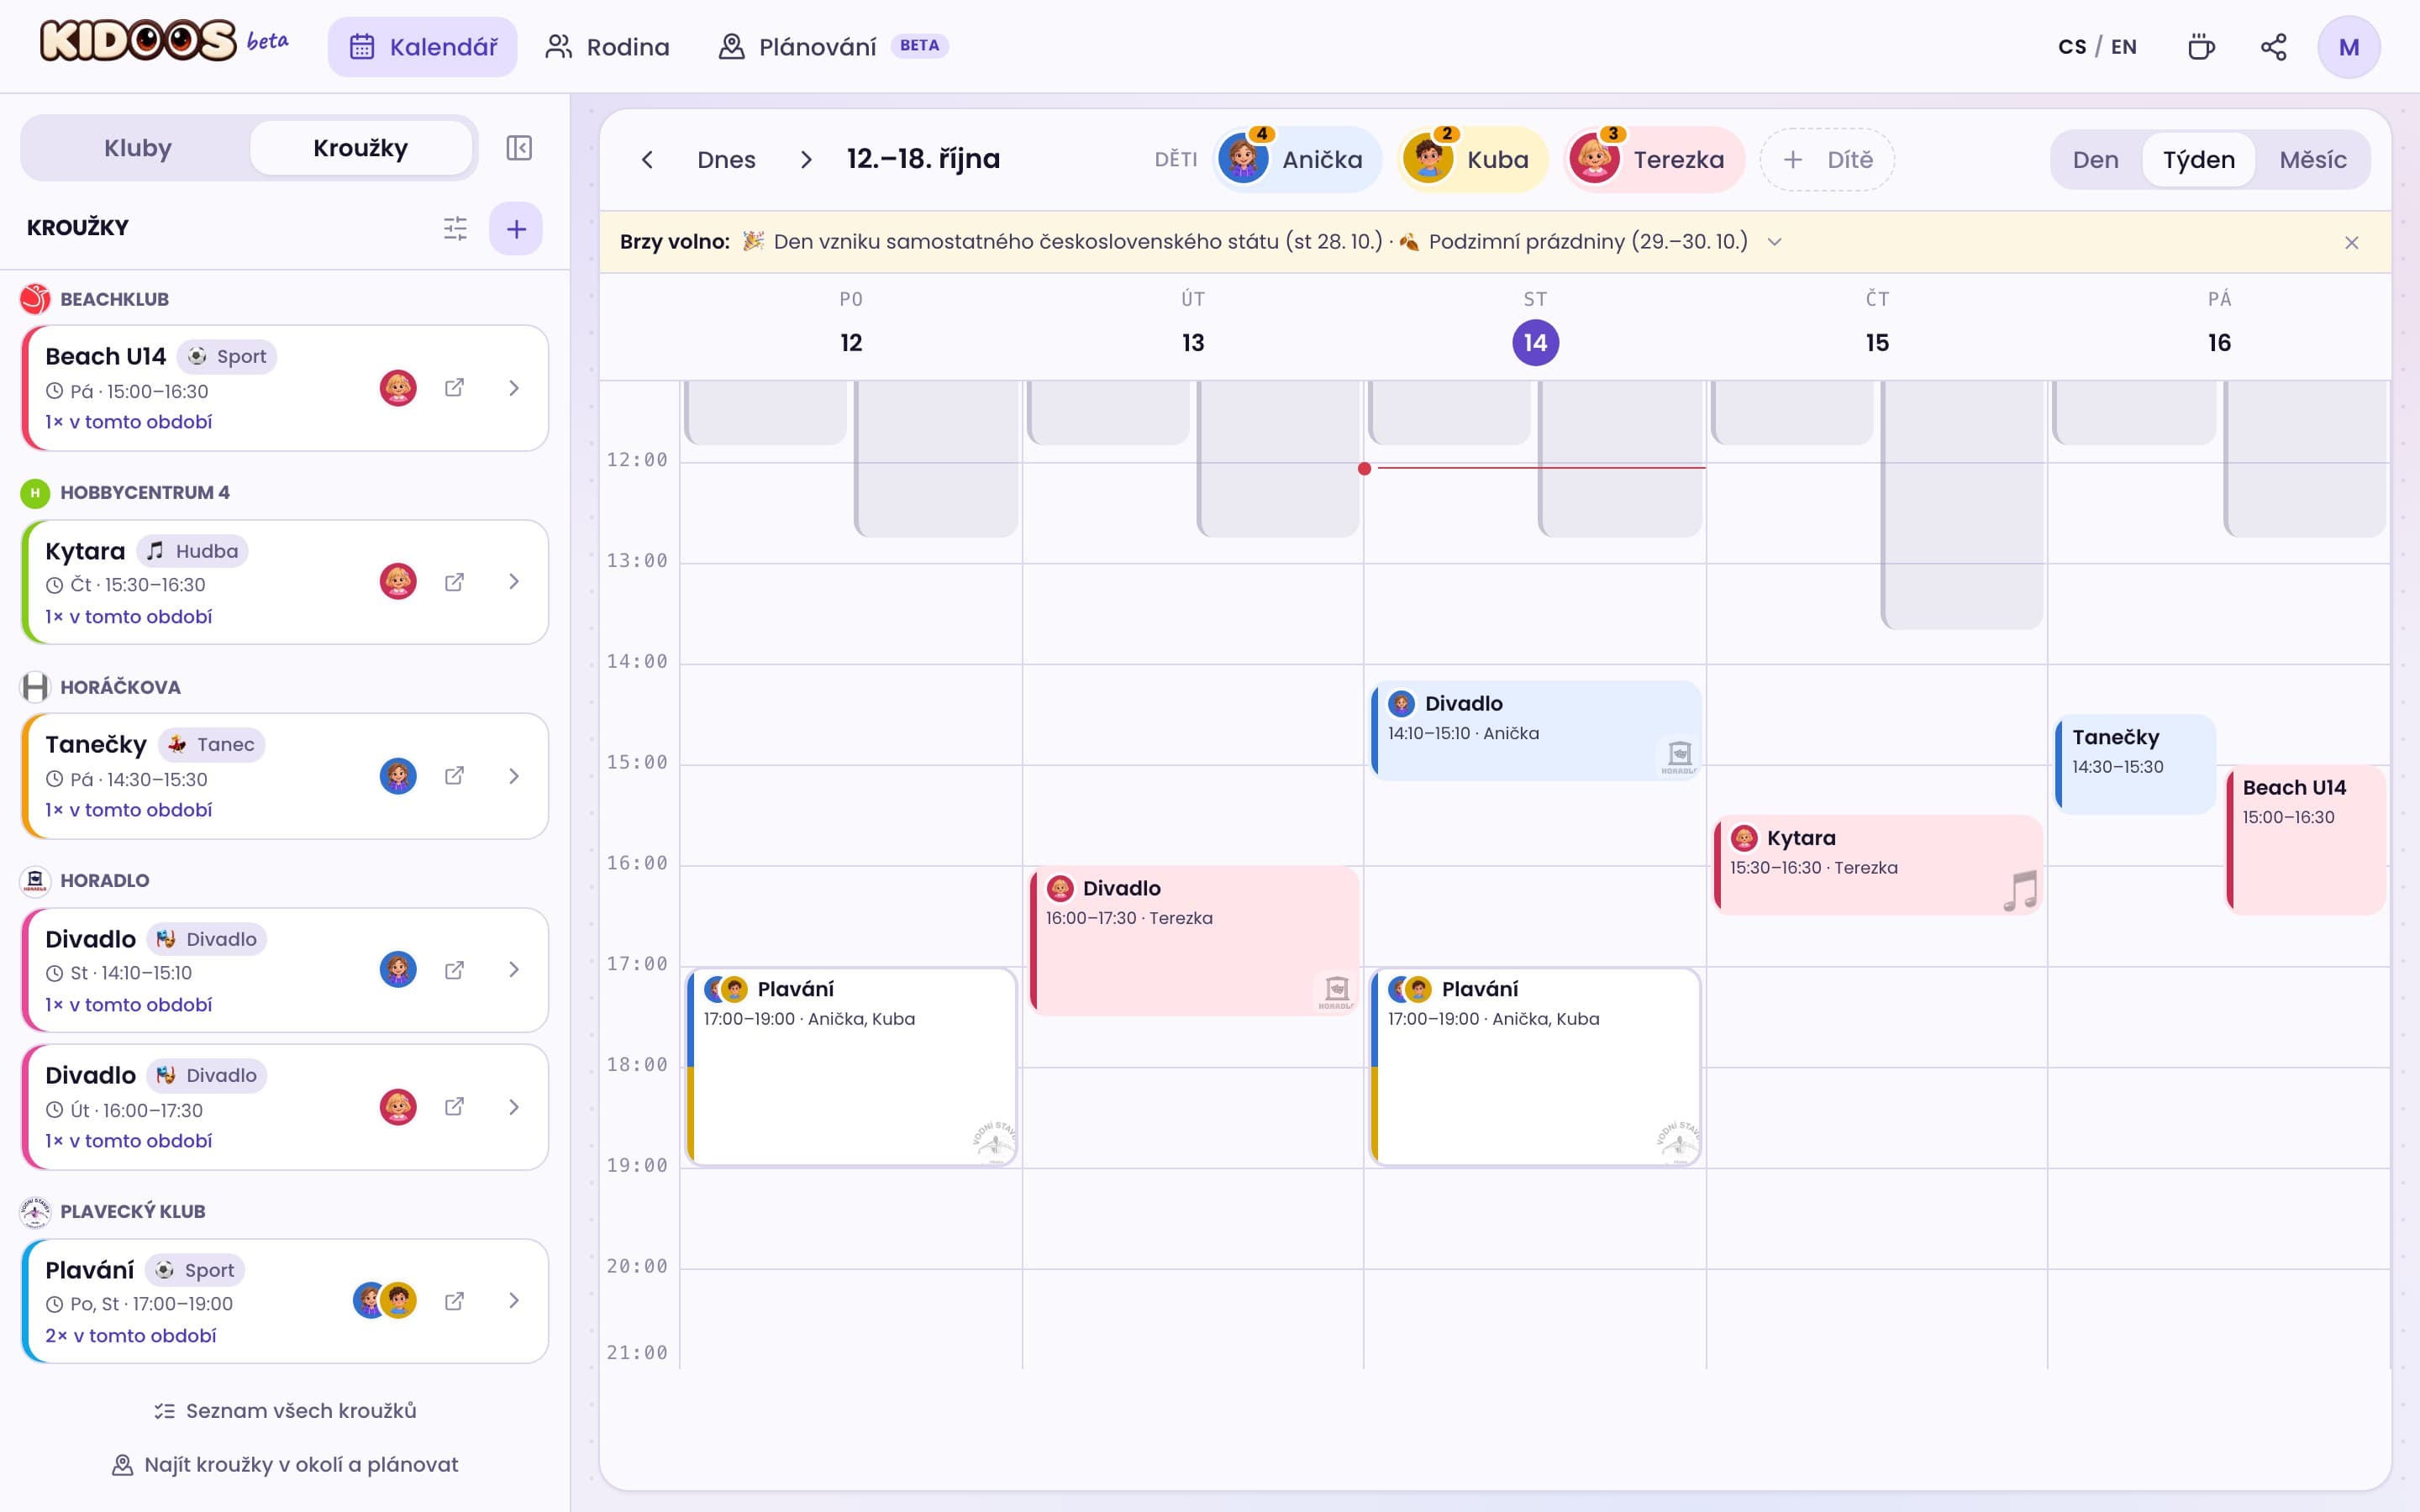Open the Kalendář tab
The height and width of the screenshot is (1512, 2420).
(x=423, y=47)
